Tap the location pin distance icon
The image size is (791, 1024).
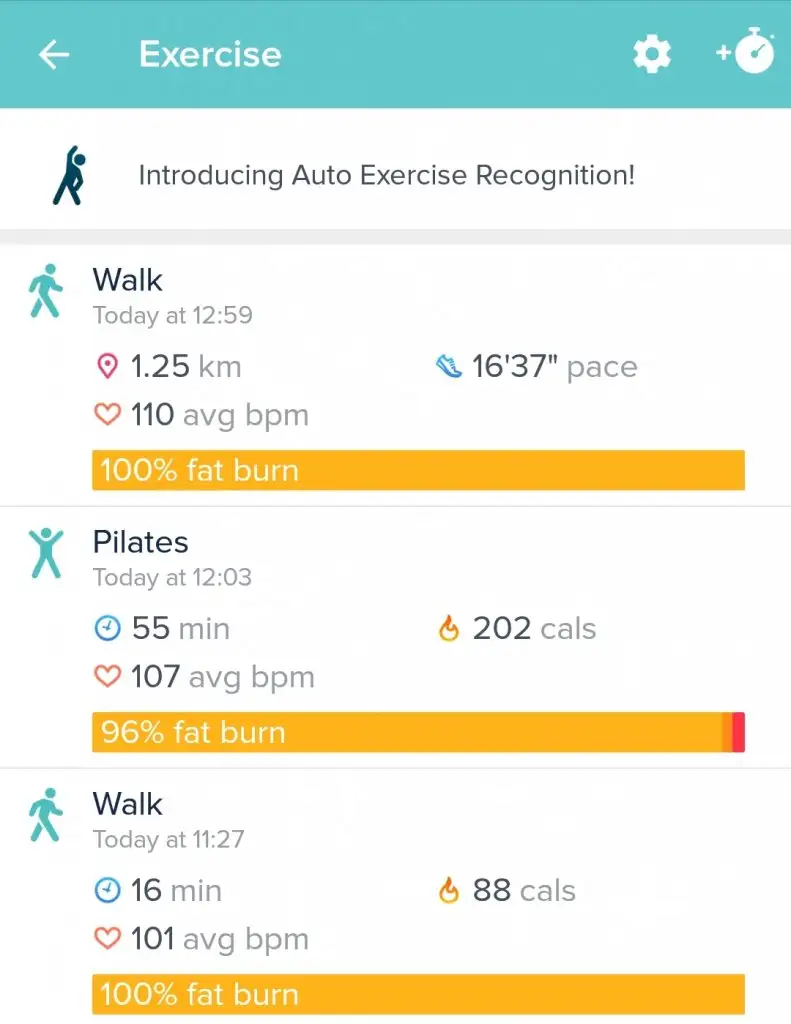click(x=107, y=367)
